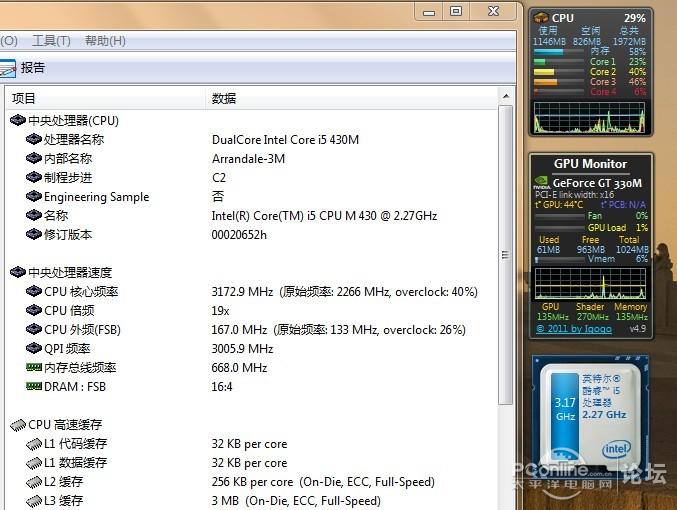
Task: Click the cache icon beside CPU 高速缓存
Action: click(18, 425)
